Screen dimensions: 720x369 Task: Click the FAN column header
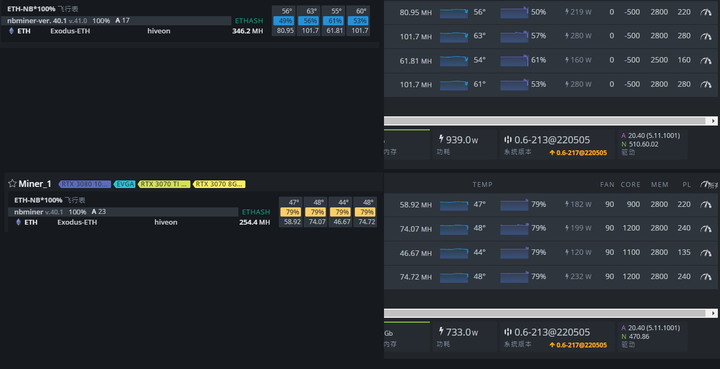click(x=607, y=184)
